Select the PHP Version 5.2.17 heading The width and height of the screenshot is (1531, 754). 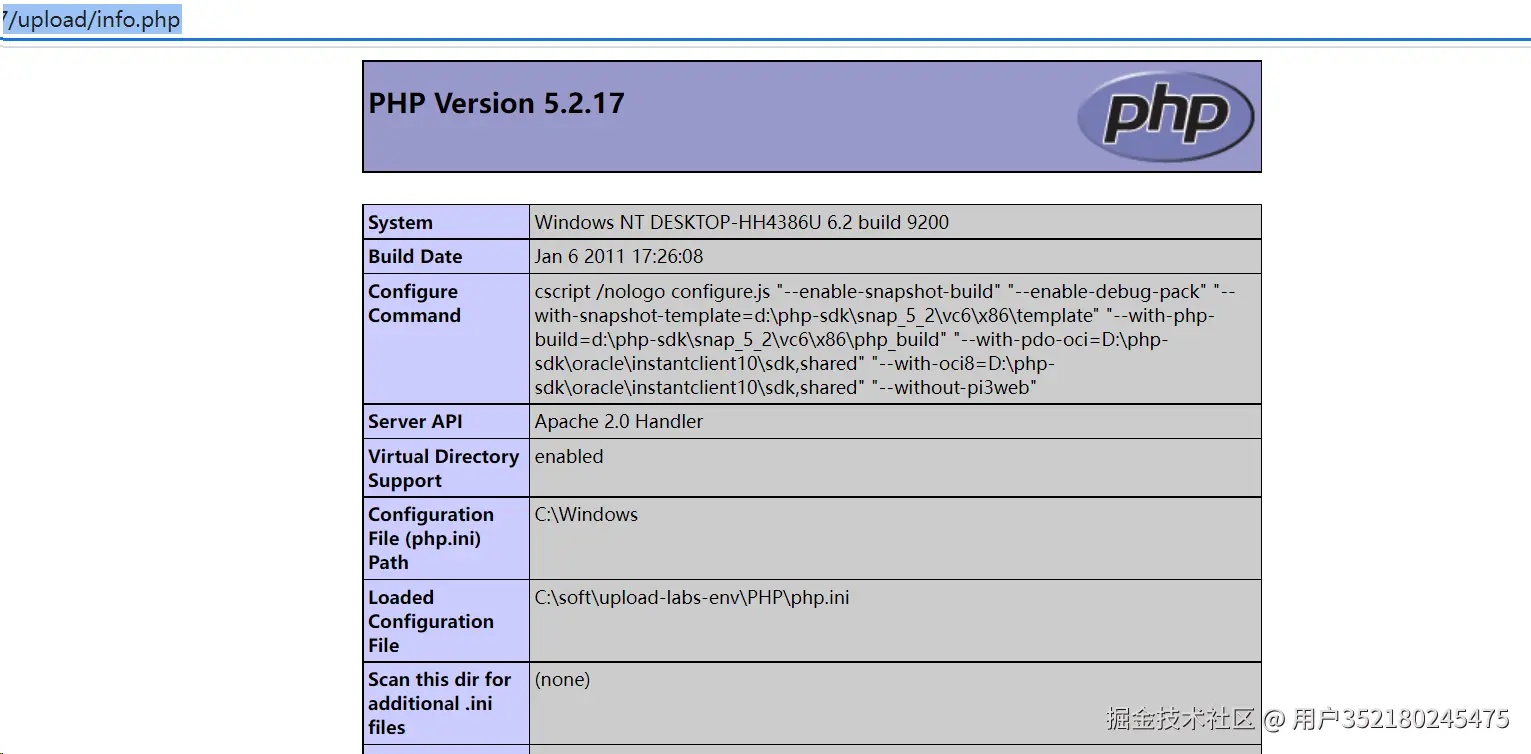(496, 103)
